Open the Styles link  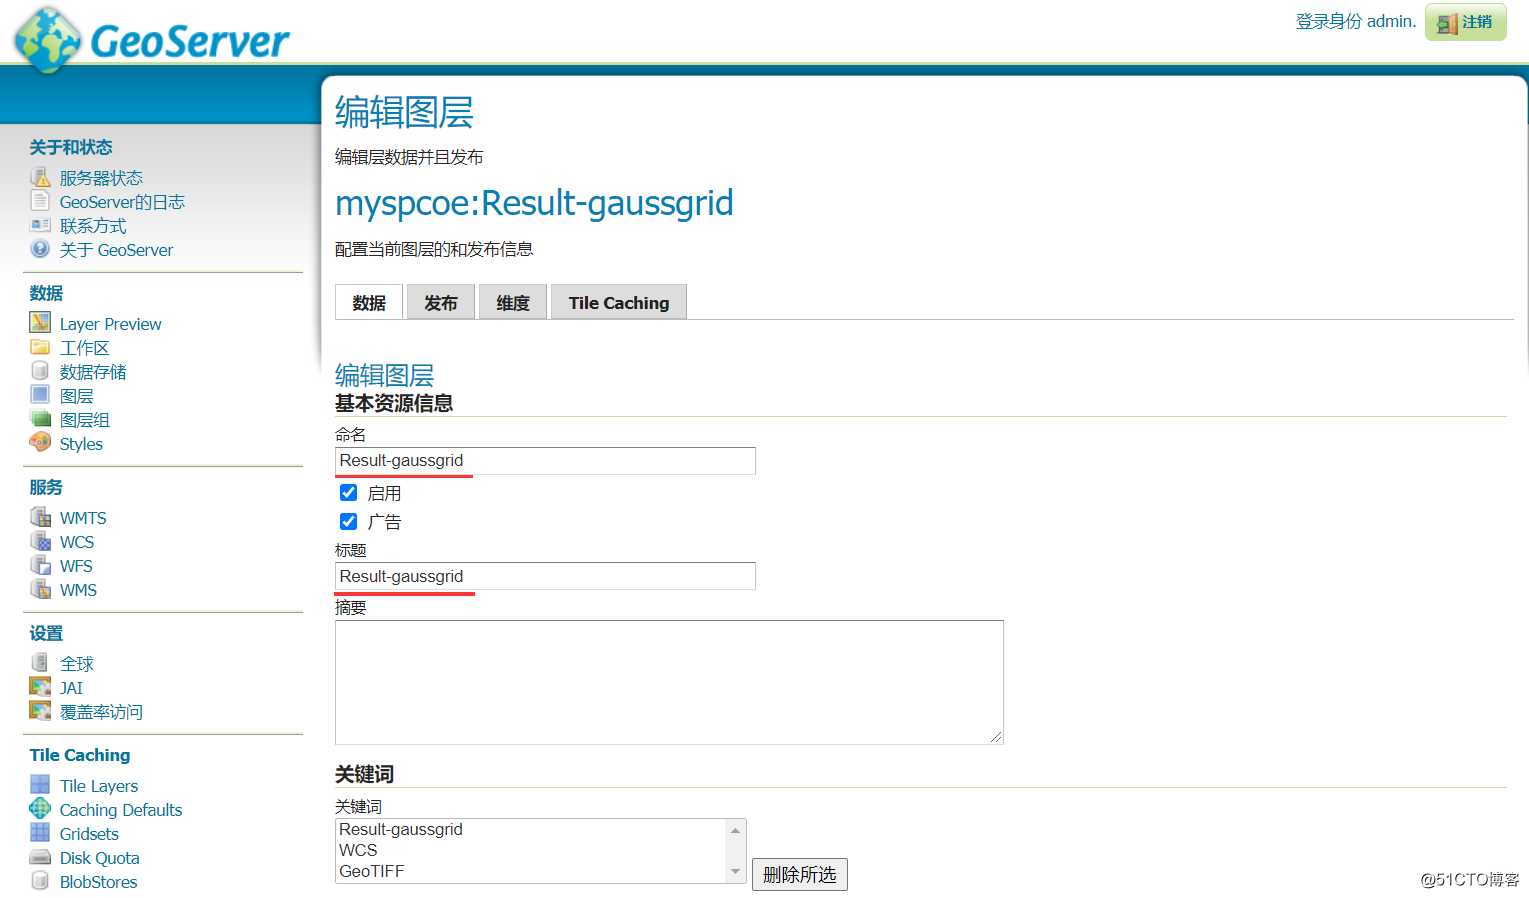(81, 444)
